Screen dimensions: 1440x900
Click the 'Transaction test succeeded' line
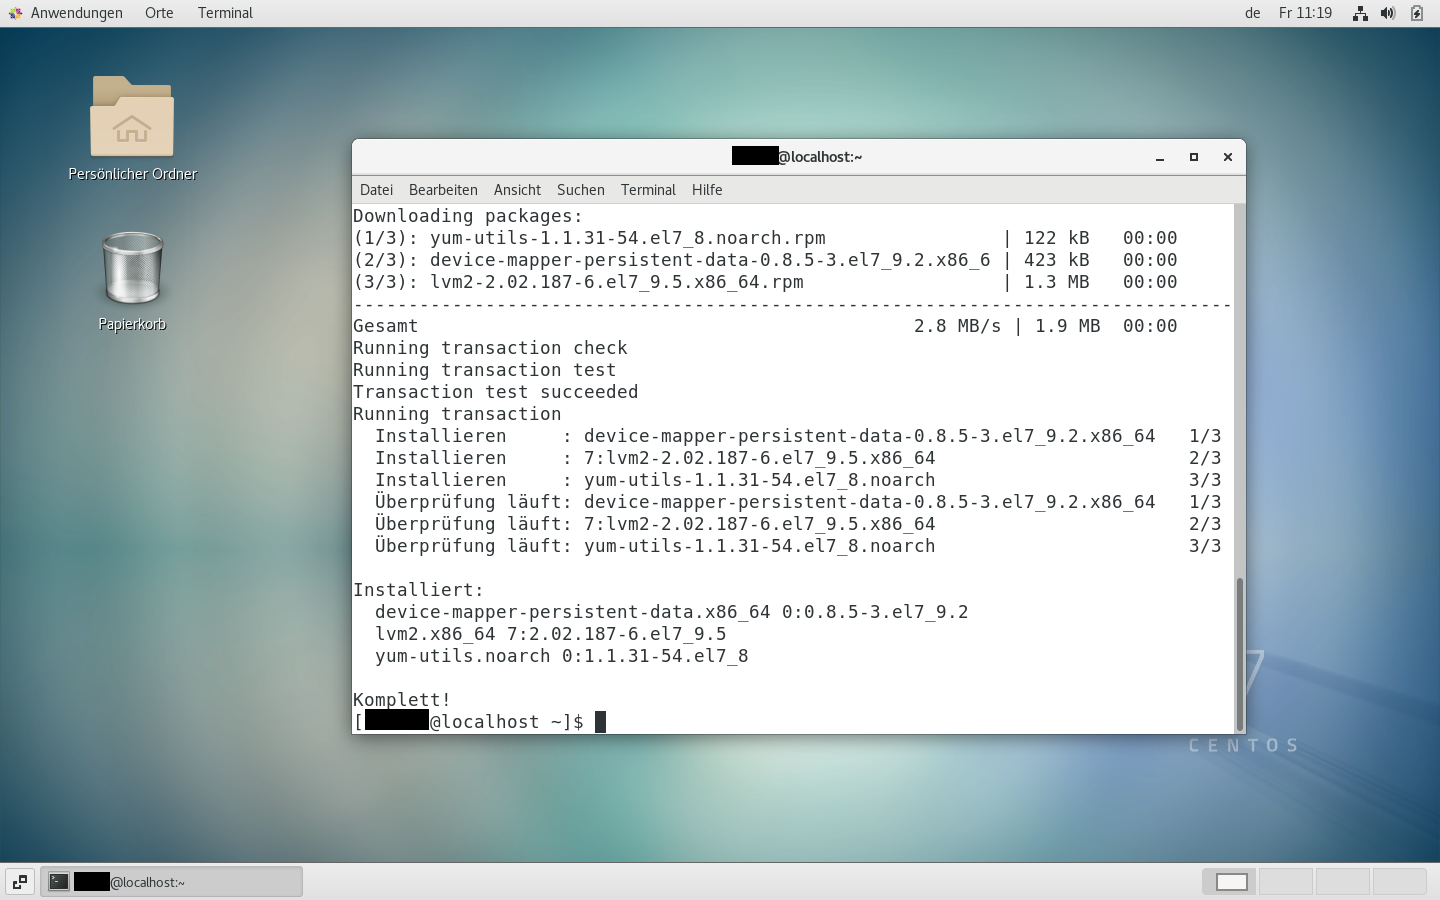coord(495,392)
